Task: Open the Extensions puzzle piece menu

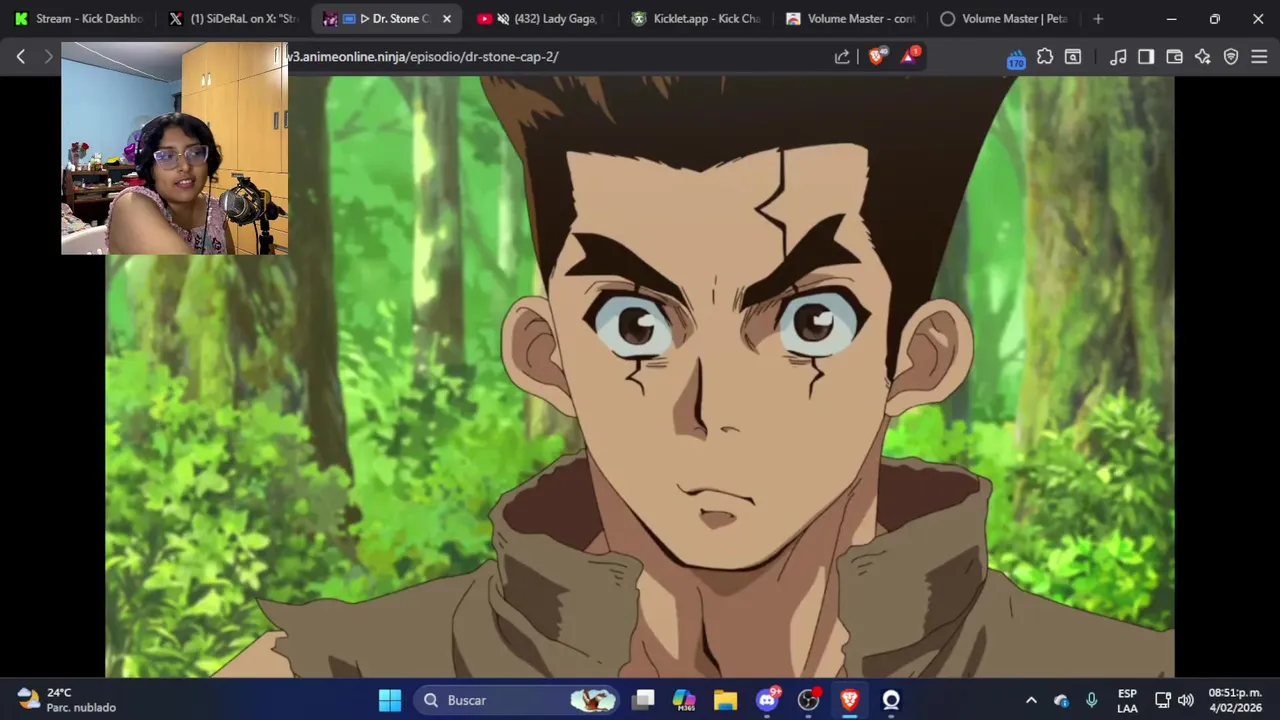Action: coord(1045,57)
